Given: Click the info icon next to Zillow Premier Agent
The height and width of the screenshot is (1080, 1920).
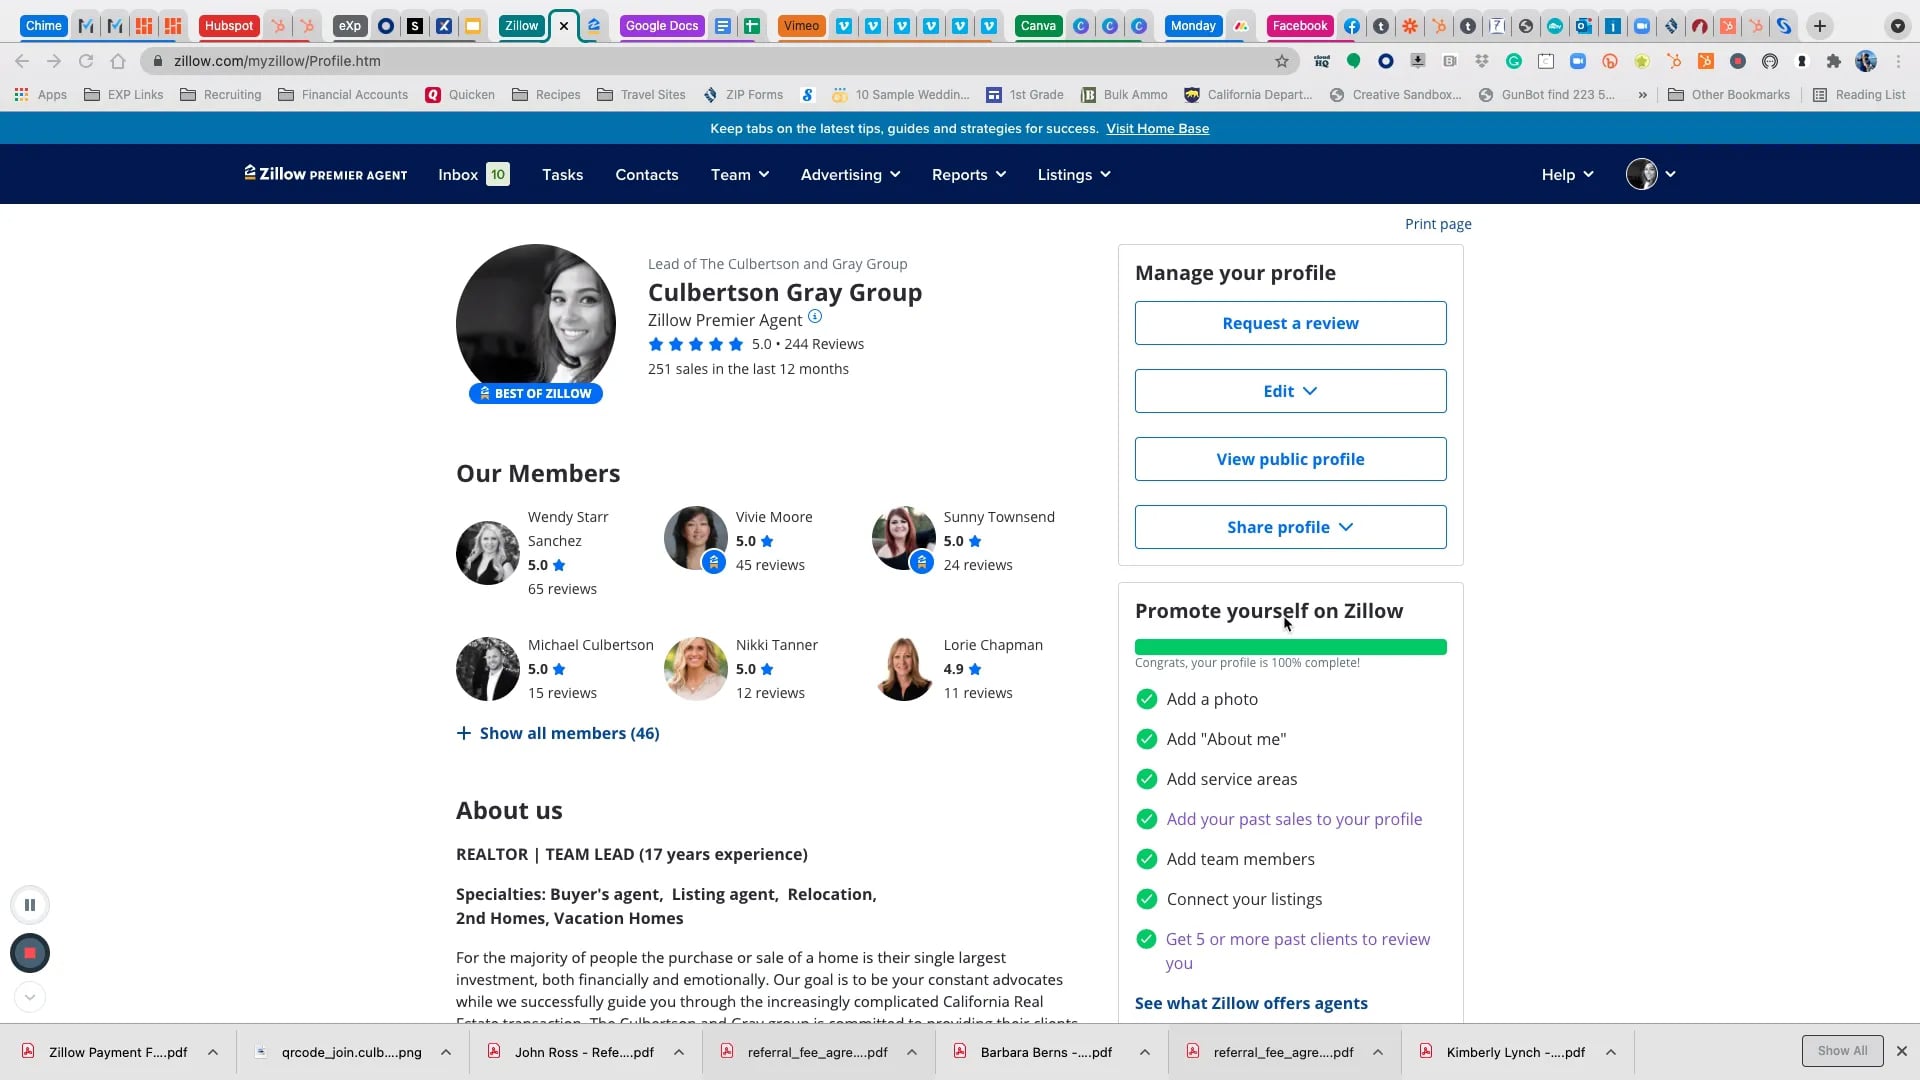Looking at the screenshot, I should click(x=815, y=316).
